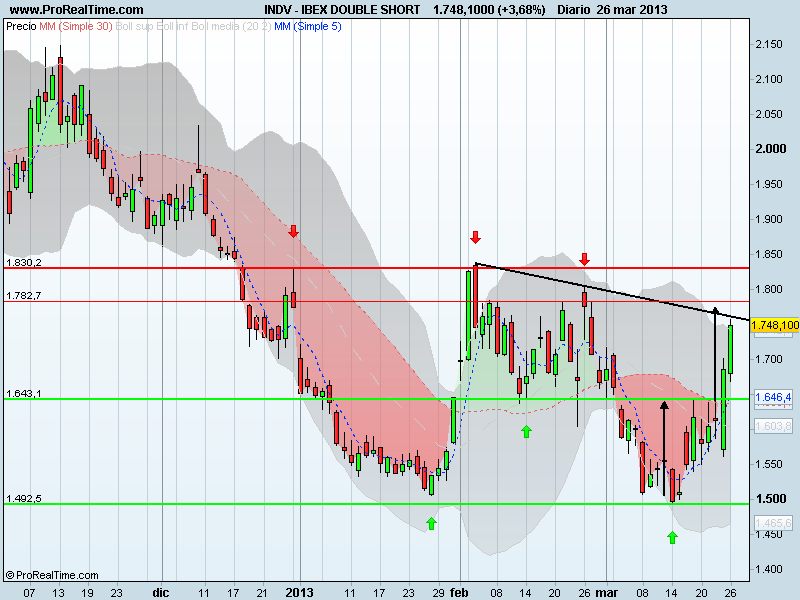Screen dimensions: 800x600
Task: Click the blue 1.646,4 moving average tag
Action: [773, 397]
